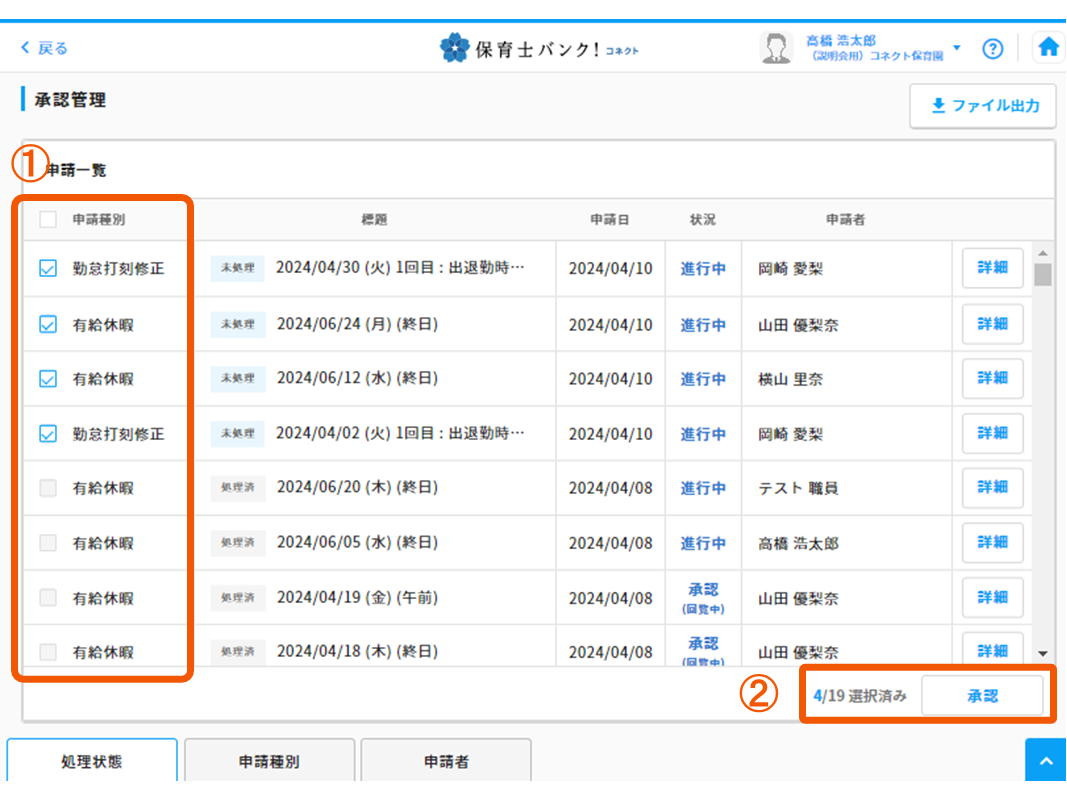Click the home icon in header
1067x800 pixels.
1048,48
